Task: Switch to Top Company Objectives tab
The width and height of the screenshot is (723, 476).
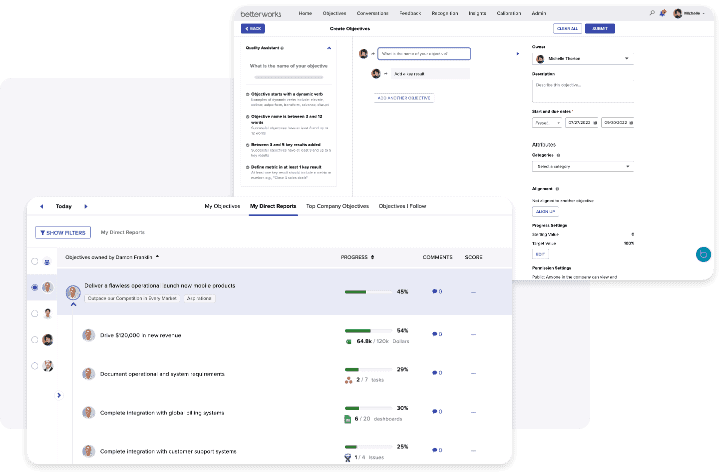Action: tap(338, 206)
